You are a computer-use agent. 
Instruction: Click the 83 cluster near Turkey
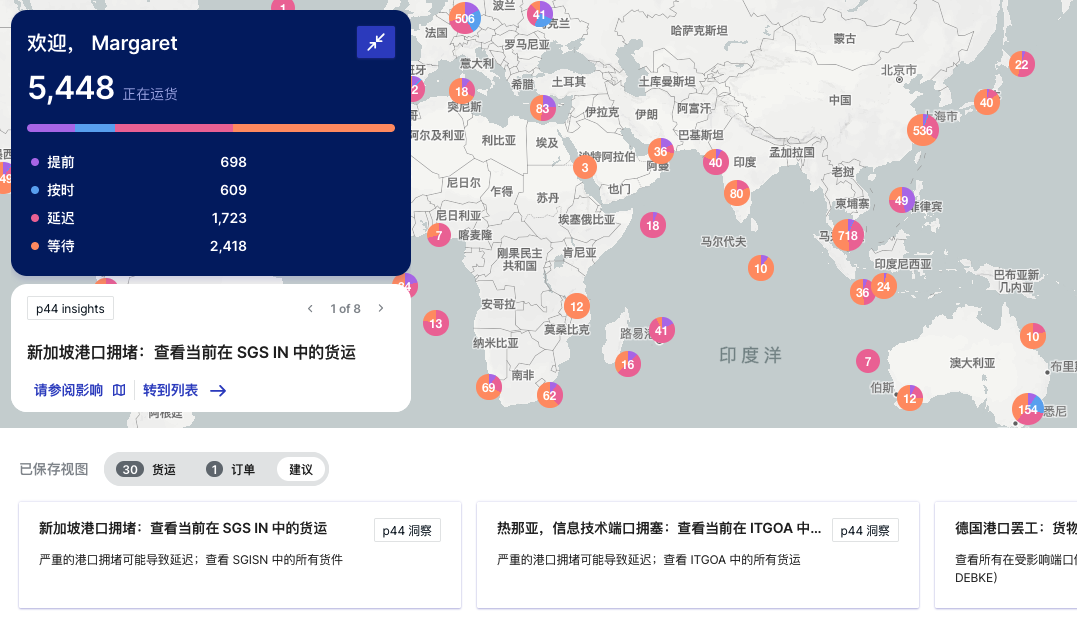tap(543, 108)
